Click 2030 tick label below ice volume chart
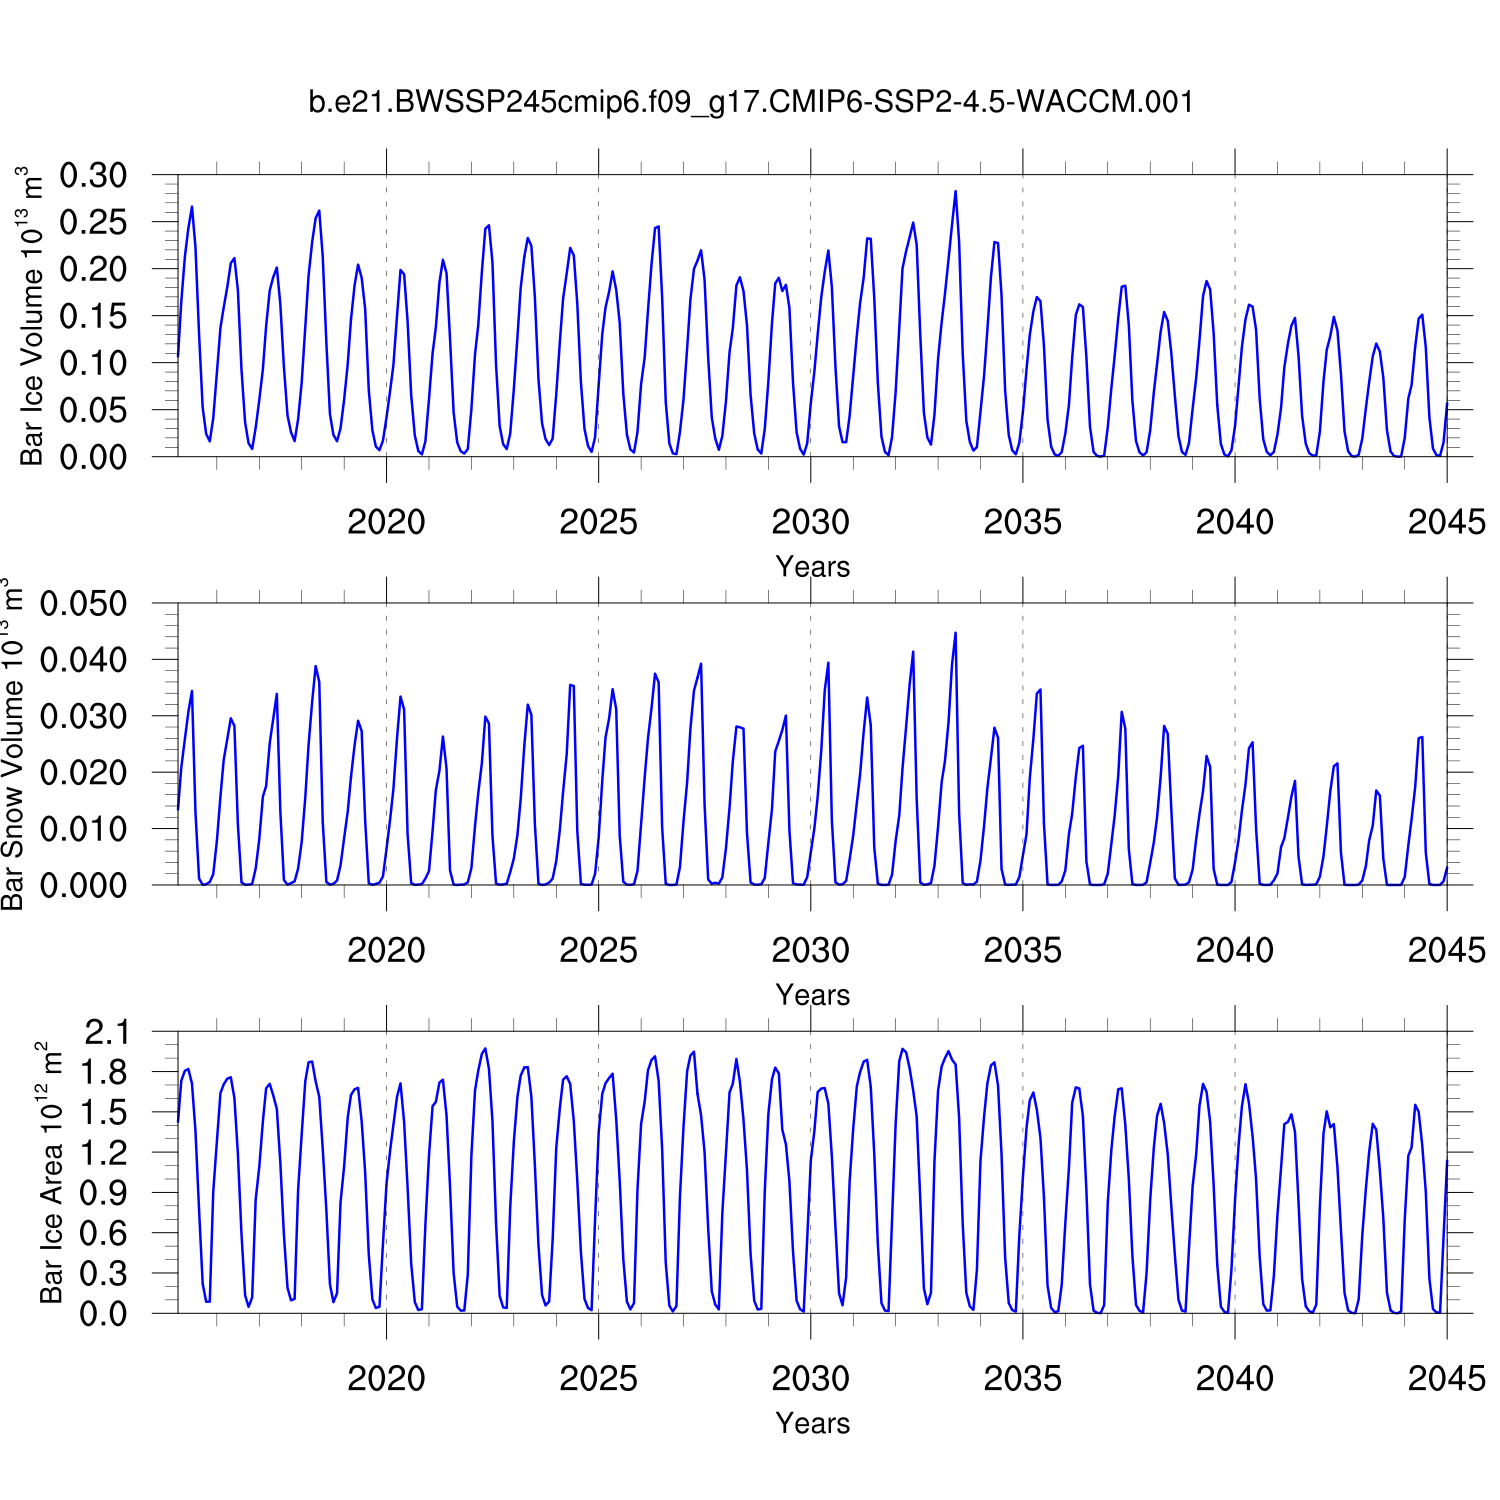Image resolution: width=1500 pixels, height=1500 pixels. (x=810, y=522)
